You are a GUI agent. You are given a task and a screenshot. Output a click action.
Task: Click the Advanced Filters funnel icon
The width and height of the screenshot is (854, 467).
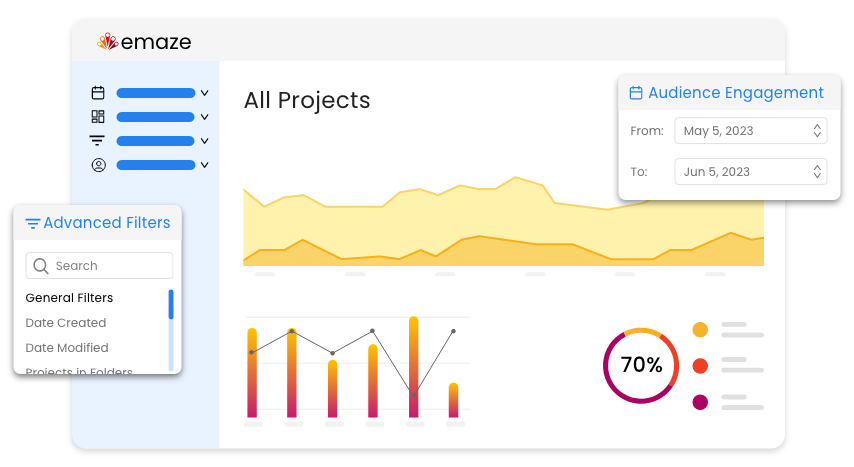tap(33, 224)
